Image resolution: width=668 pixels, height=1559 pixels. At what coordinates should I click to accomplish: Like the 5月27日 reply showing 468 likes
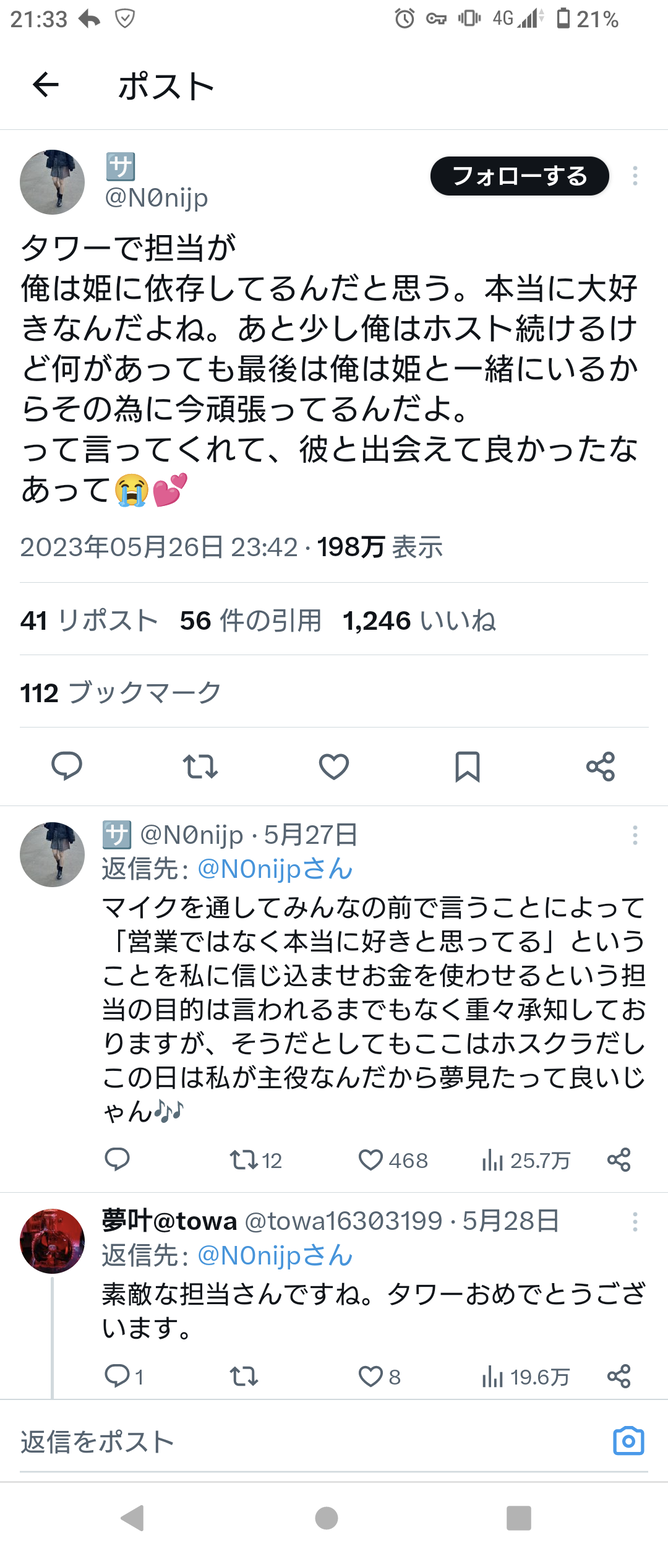pos(372,1160)
